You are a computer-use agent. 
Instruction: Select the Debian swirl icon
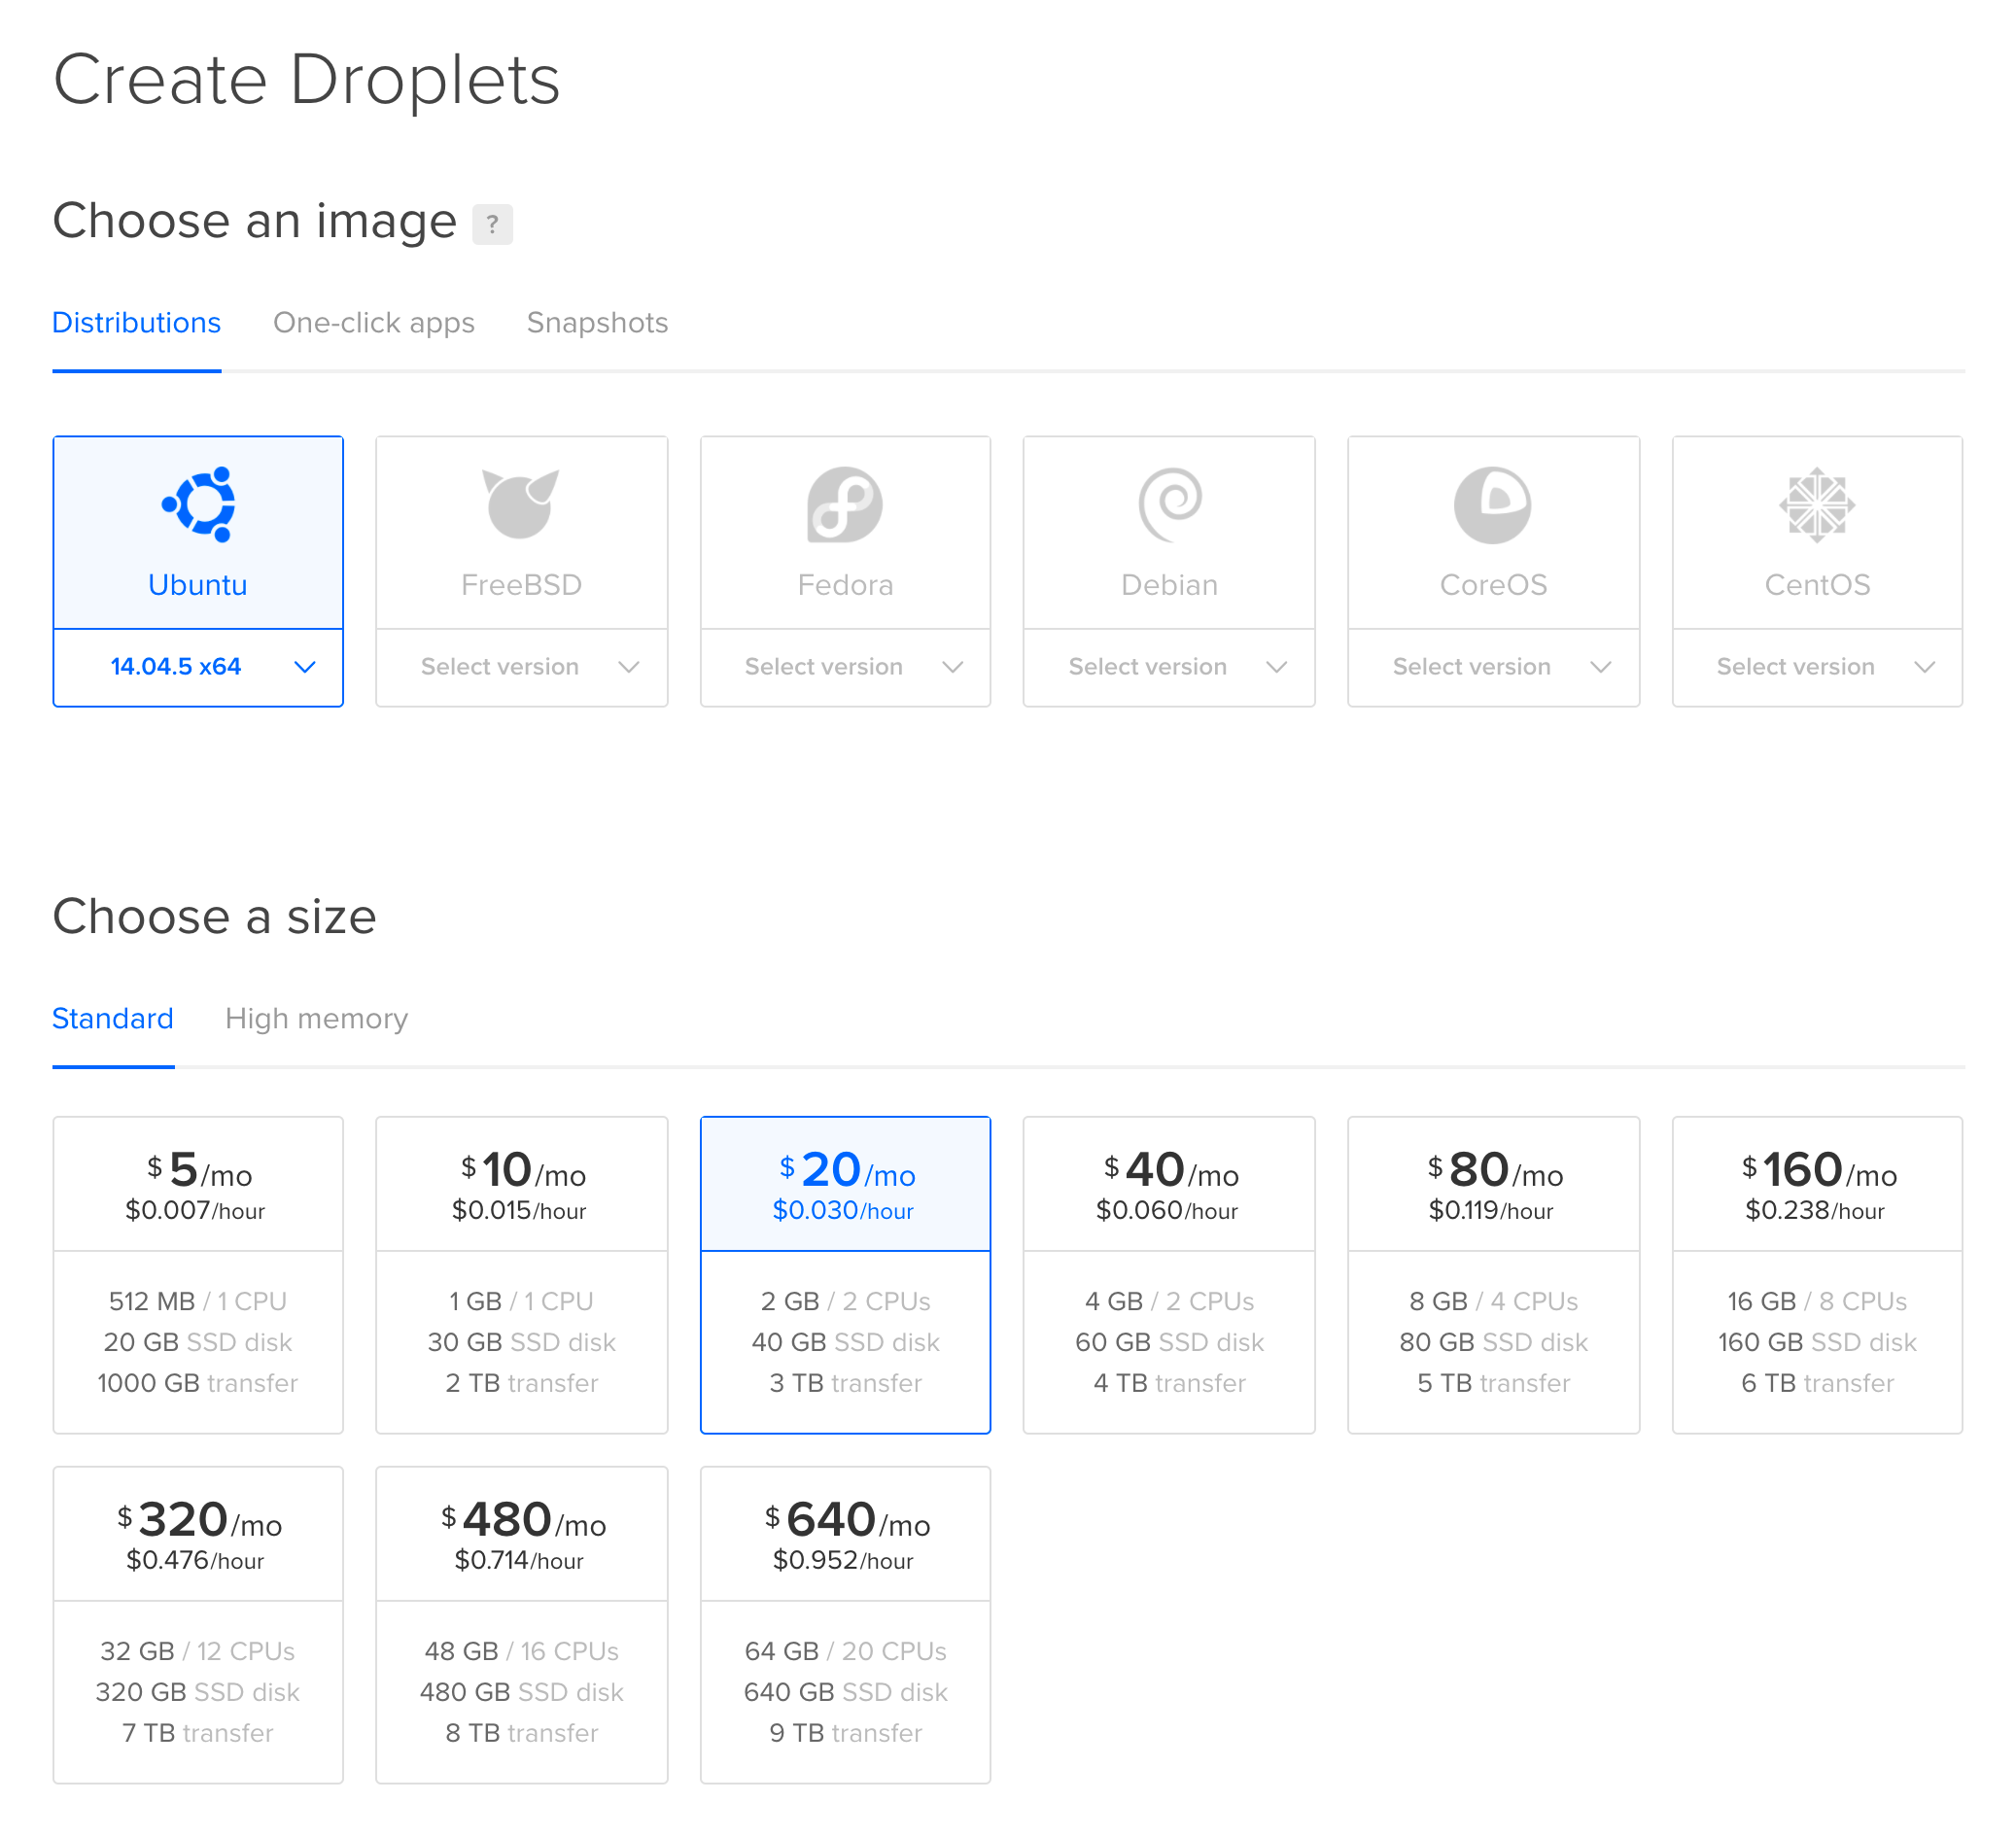coord(1169,505)
